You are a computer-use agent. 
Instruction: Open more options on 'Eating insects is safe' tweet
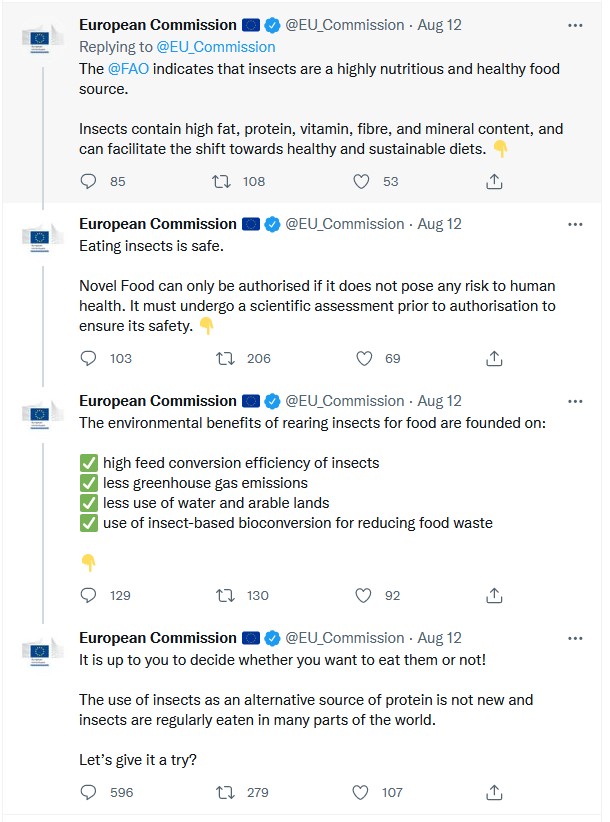point(575,224)
